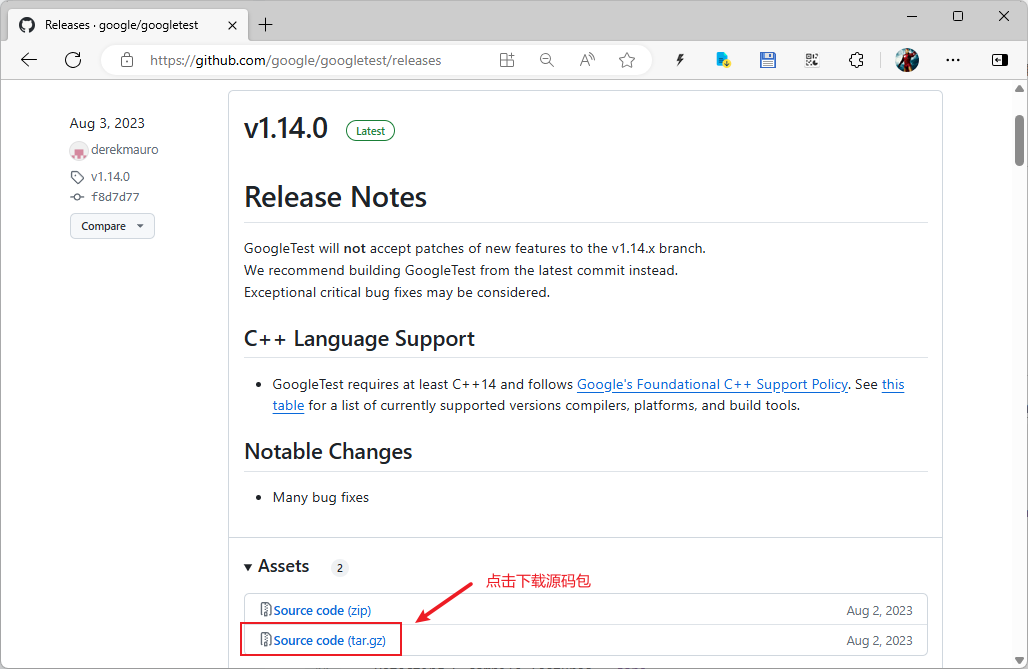Open a new browser tab

coord(266,24)
